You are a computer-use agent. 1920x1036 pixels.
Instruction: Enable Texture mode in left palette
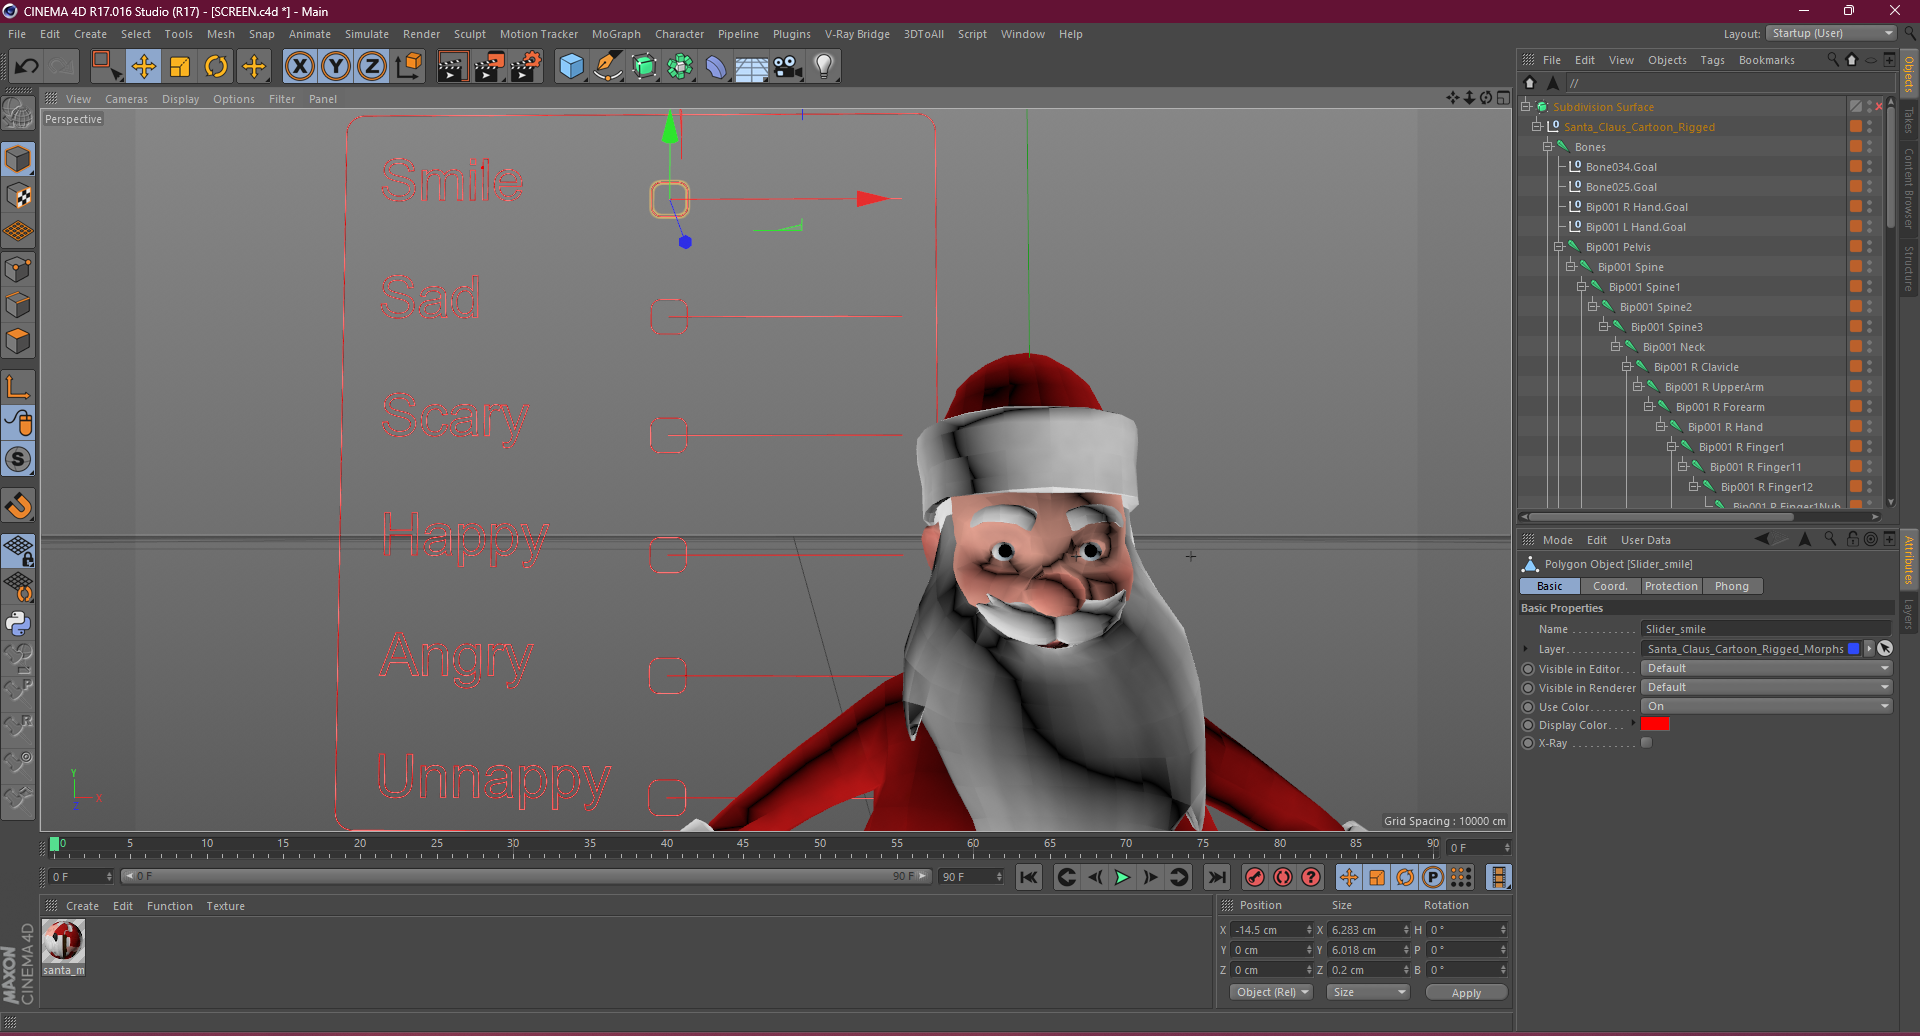tap(18, 196)
